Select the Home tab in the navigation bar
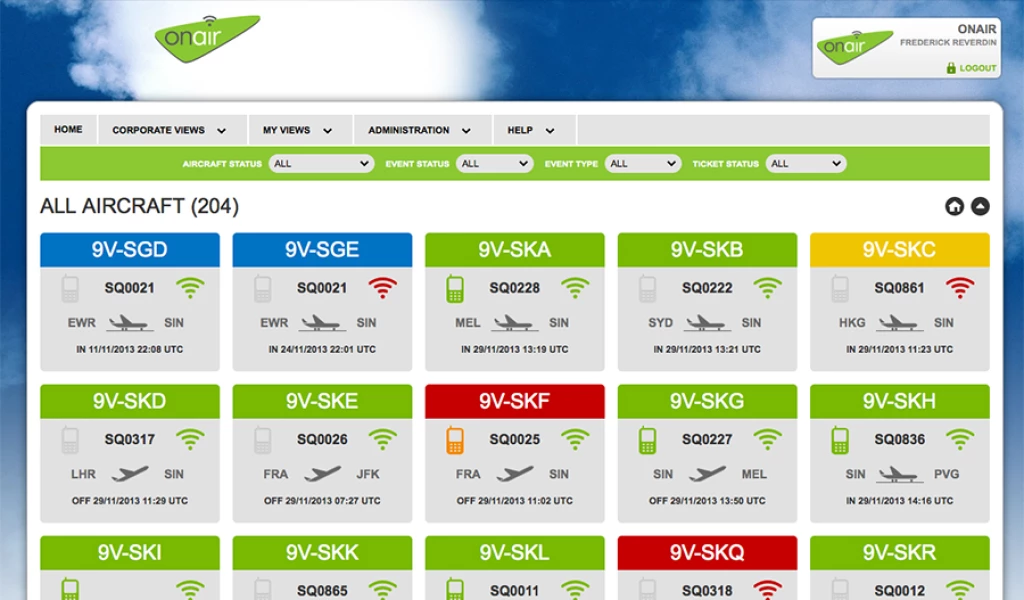 (68, 130)
